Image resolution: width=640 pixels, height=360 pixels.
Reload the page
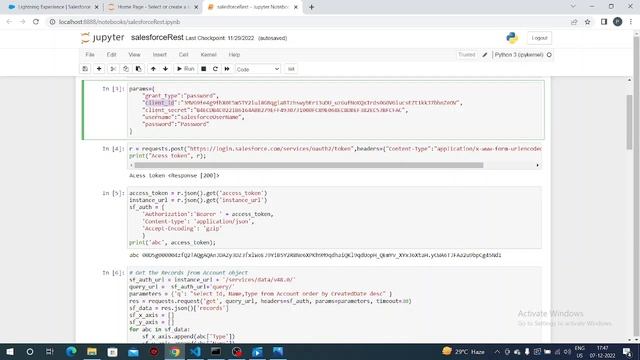coord(36,22)
